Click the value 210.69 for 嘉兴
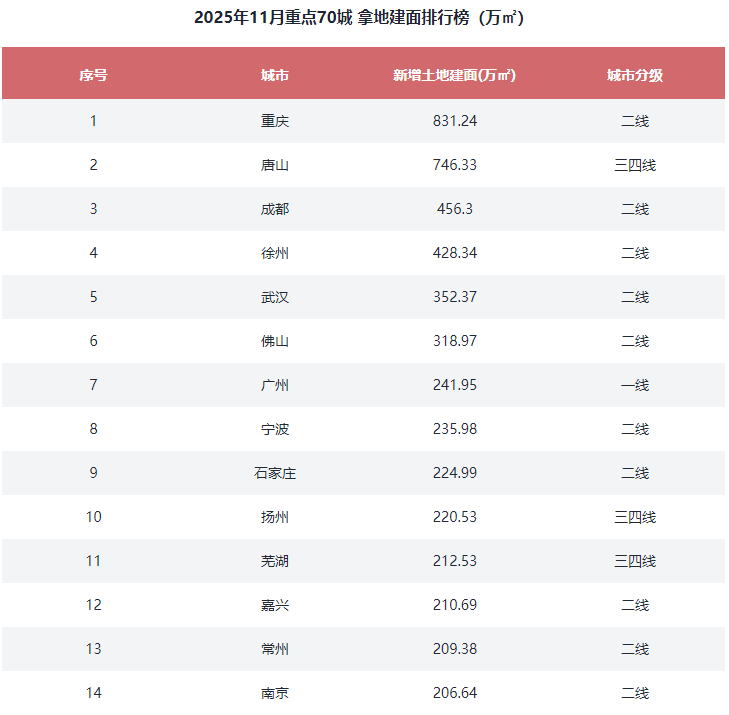Viewport: 729px width, 715px height. click(455, 605)
